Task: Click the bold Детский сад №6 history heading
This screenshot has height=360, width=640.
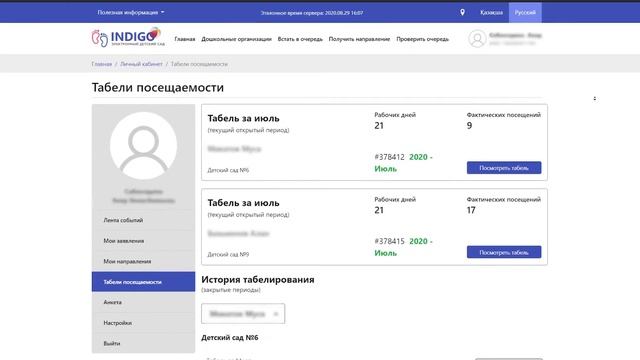Action: (x=230, y=338)
